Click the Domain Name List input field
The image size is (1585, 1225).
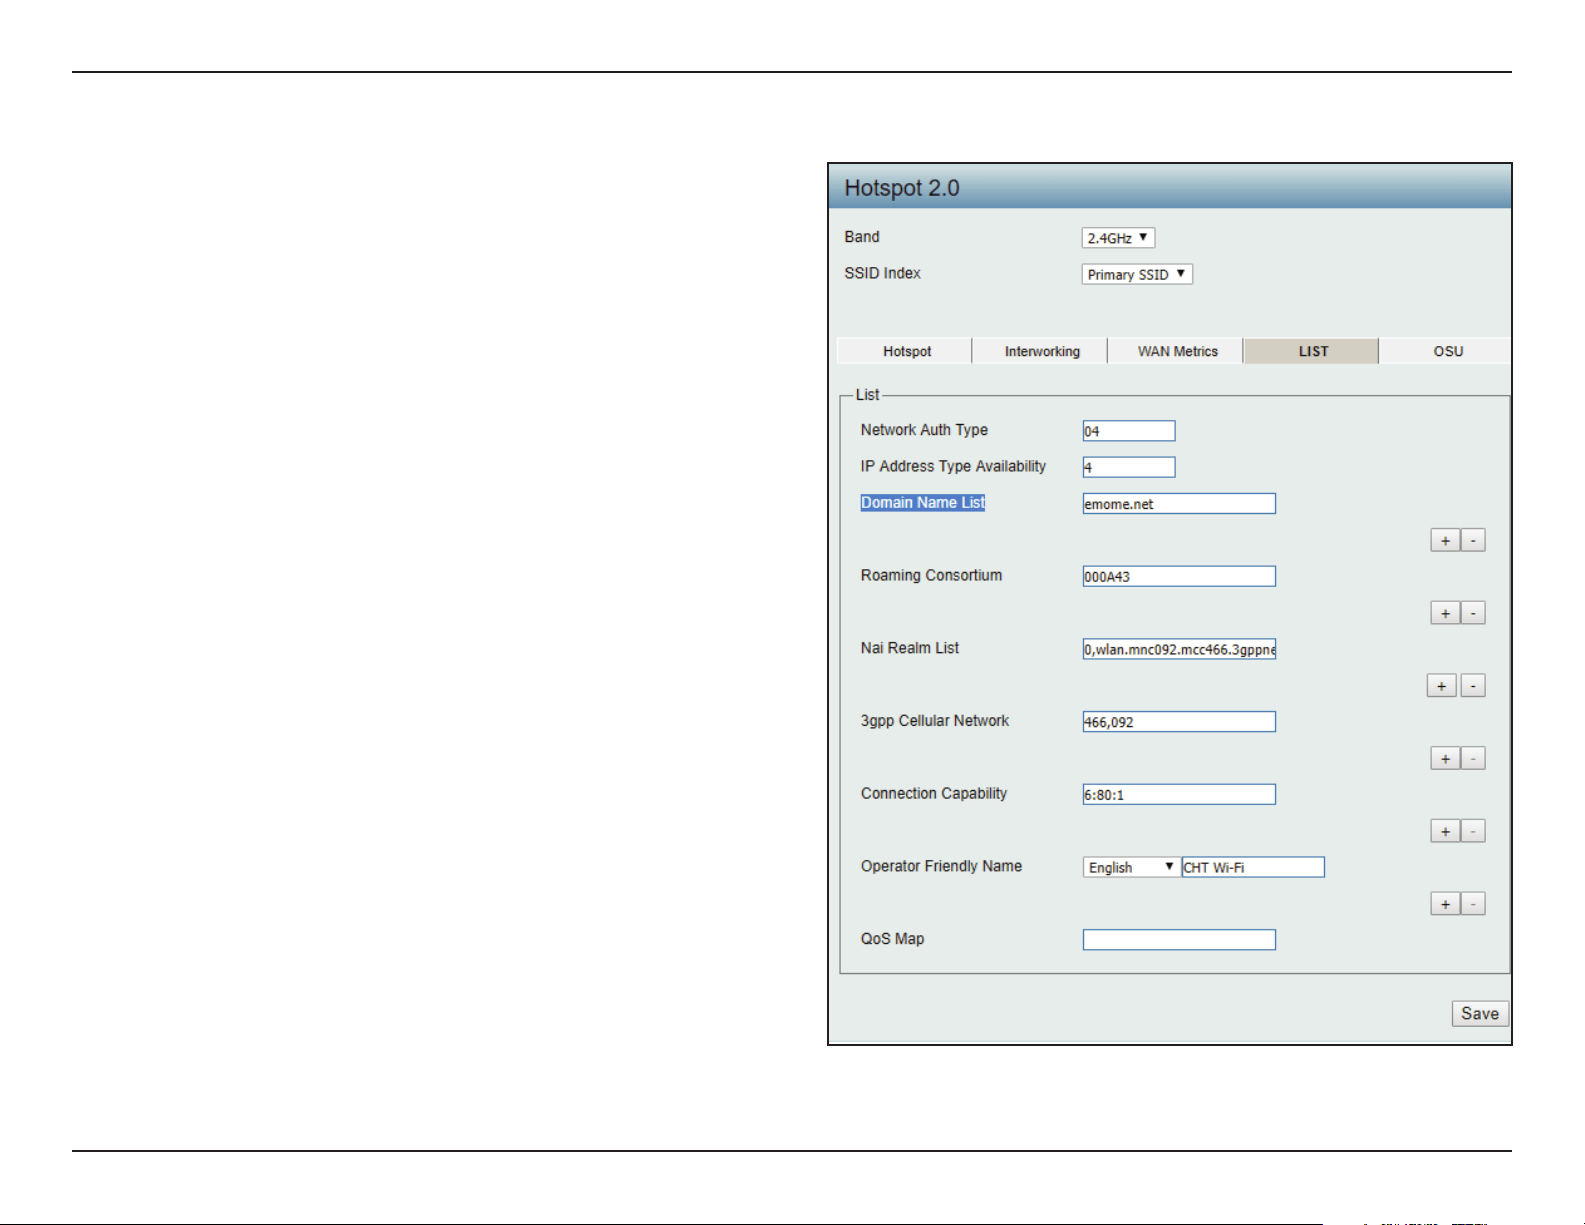pos(1179,504)
